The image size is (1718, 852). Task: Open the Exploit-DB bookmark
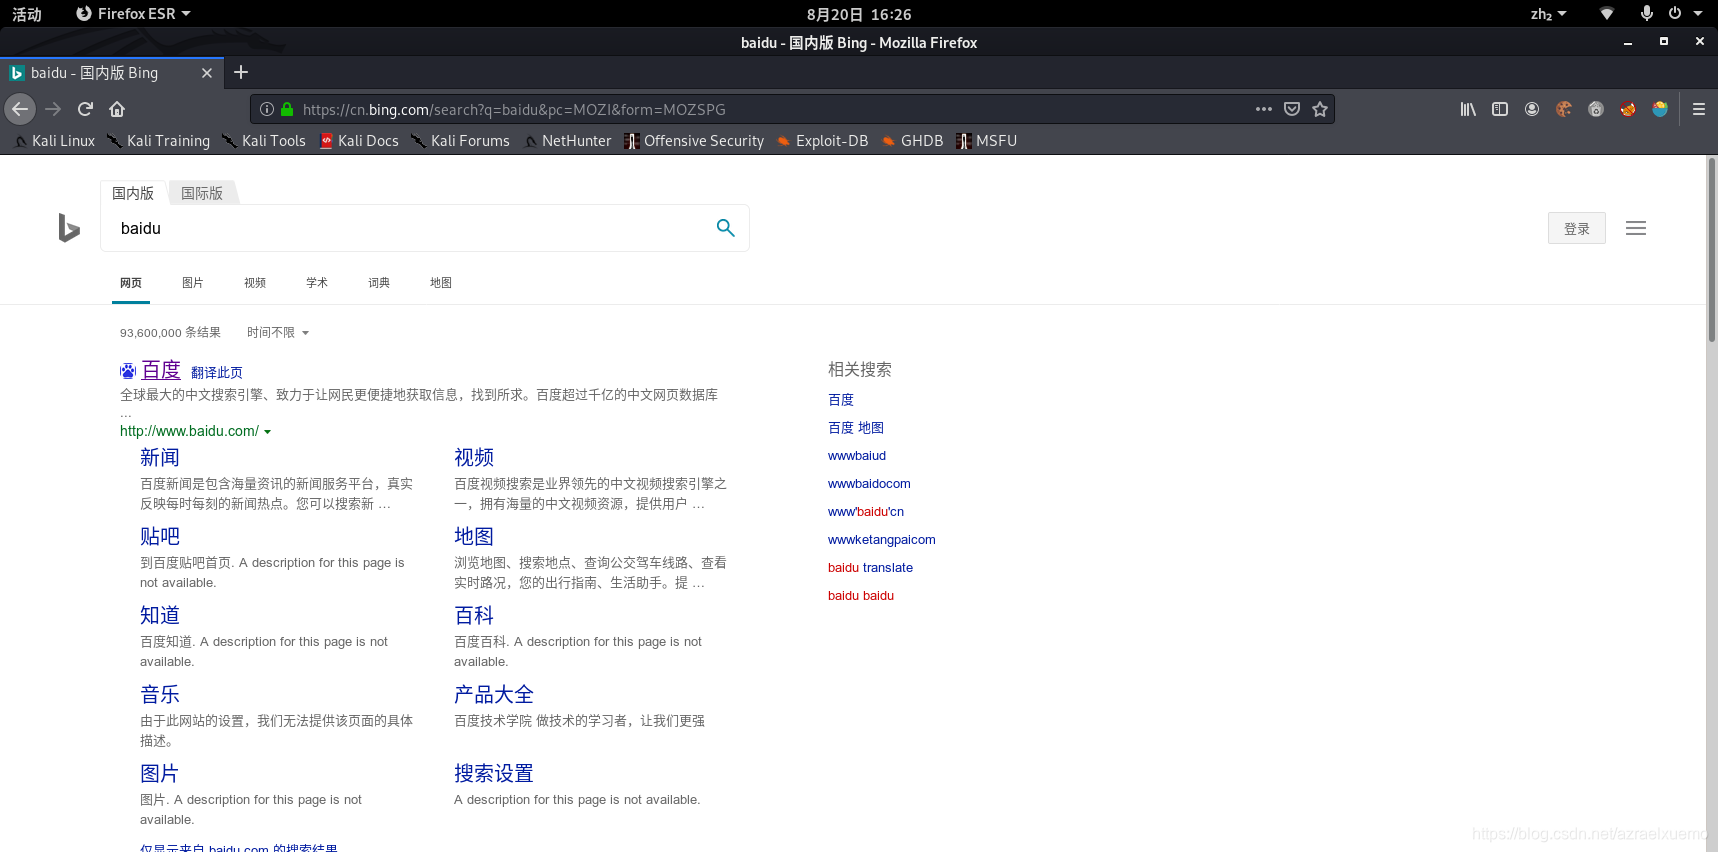[x=823, y=141]
